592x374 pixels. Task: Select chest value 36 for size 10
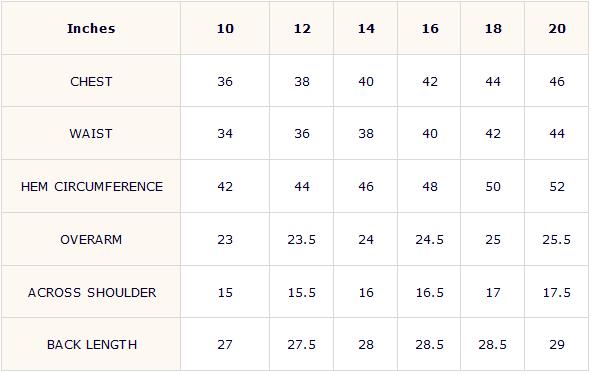[225, 82]
